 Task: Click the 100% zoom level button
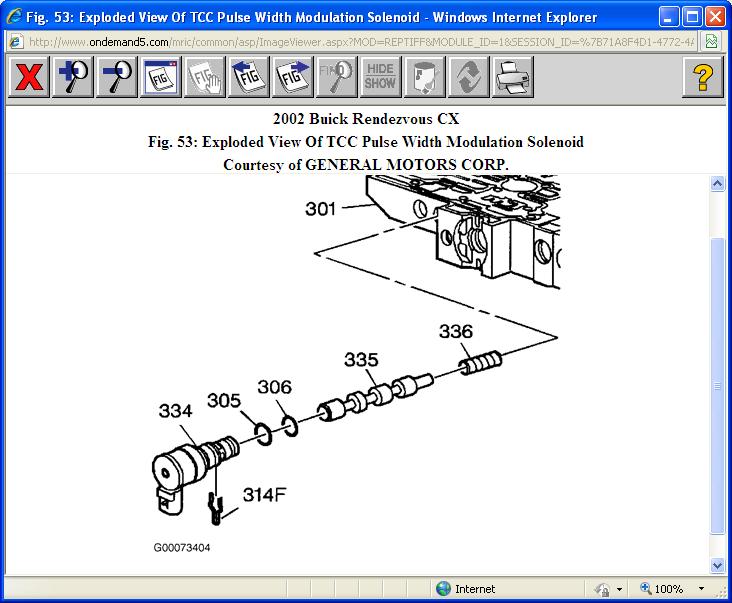(x=661, y=589)
